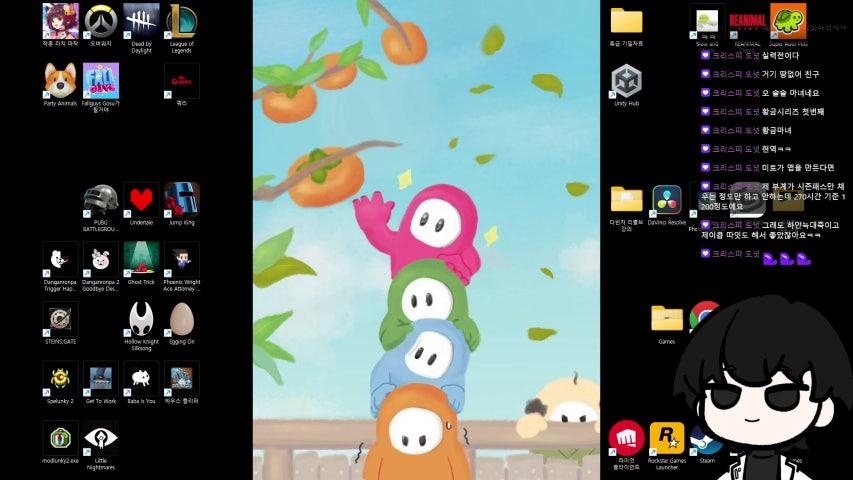Launch Jump King from the desktop
This screenshot has width=853, height=480.
[x=181, y=200]
